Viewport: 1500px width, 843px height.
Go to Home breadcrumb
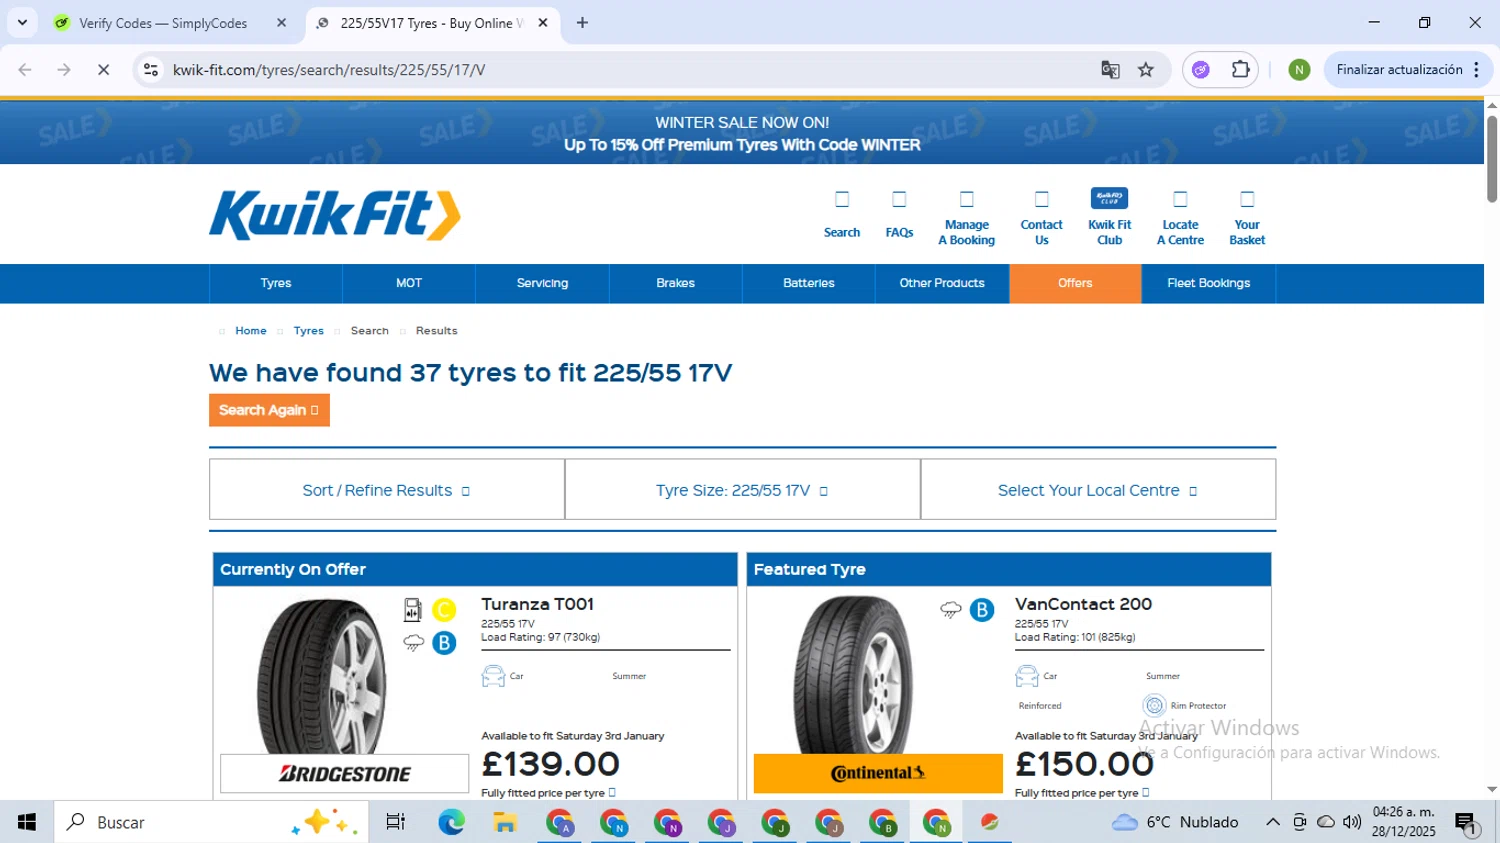[251, 331]
